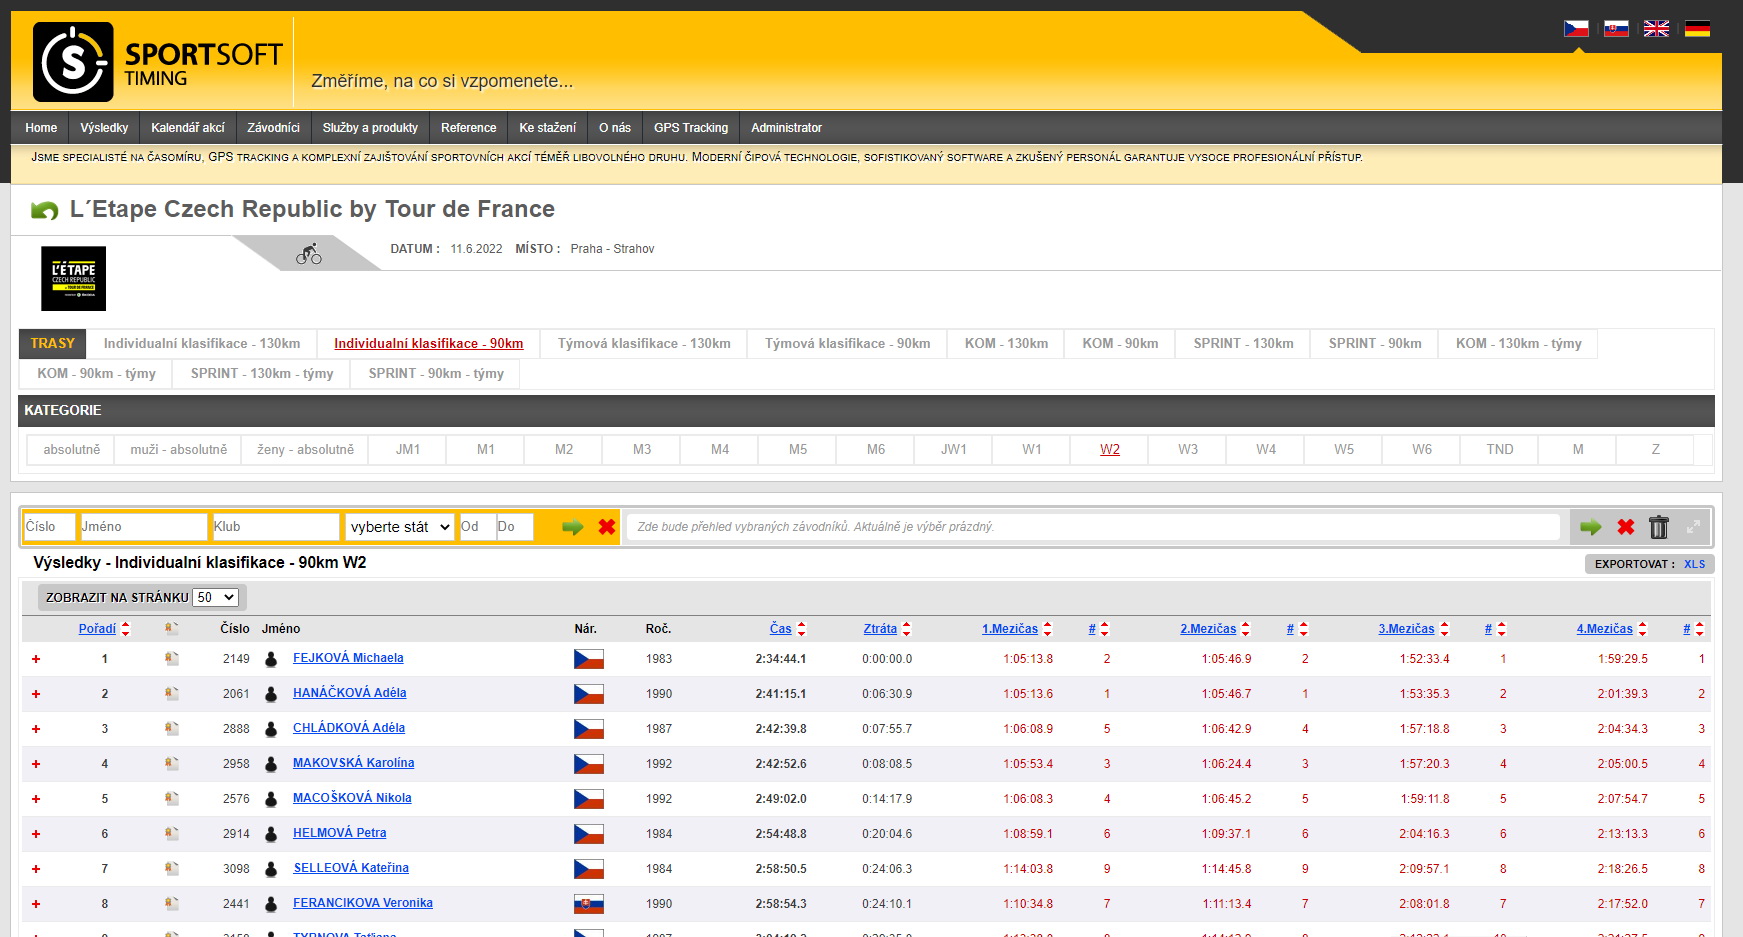Sort by Ztráta using its sort arrows

point(907,629)
